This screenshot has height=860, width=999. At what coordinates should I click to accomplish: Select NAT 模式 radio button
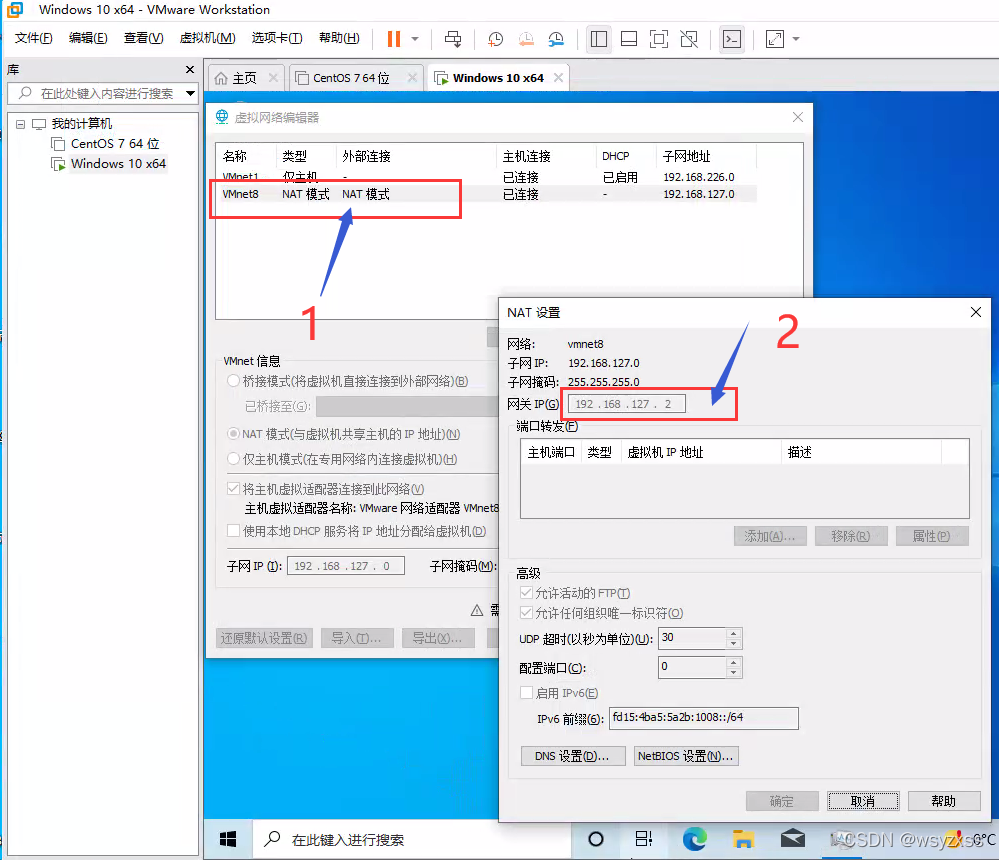coord(233,434)
